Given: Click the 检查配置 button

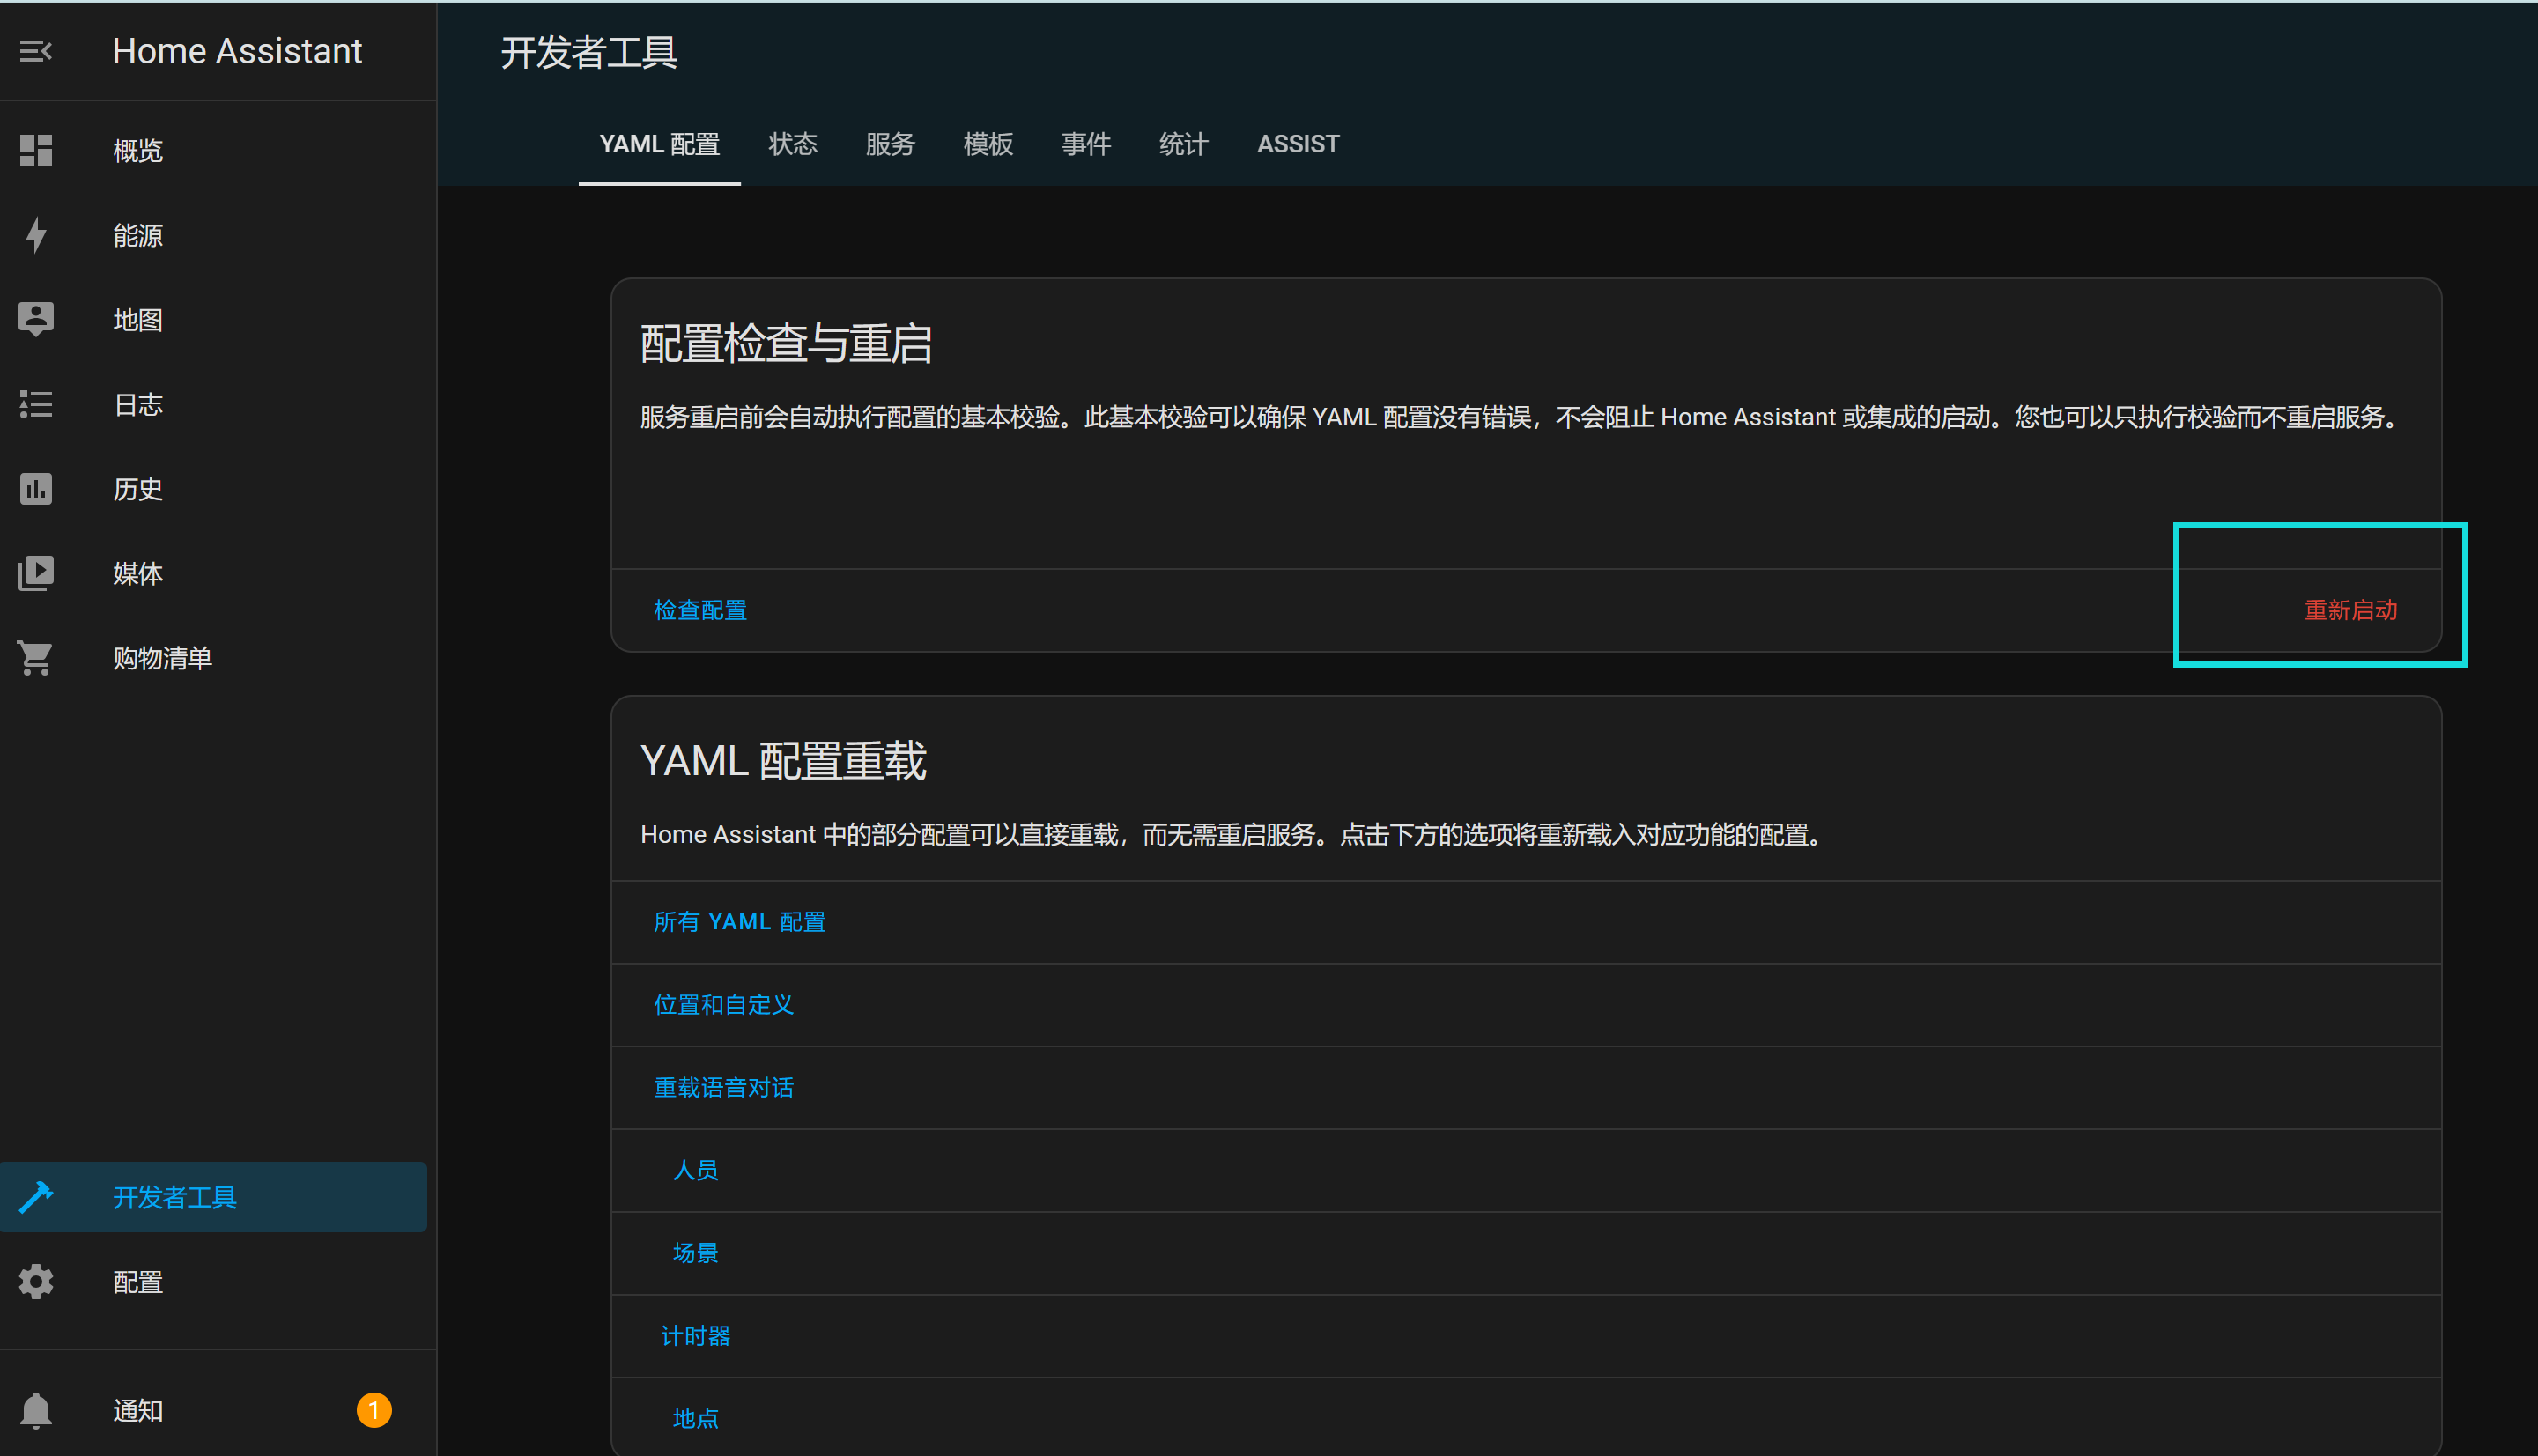Looking at the screenshot, I should tap(700, 610).
